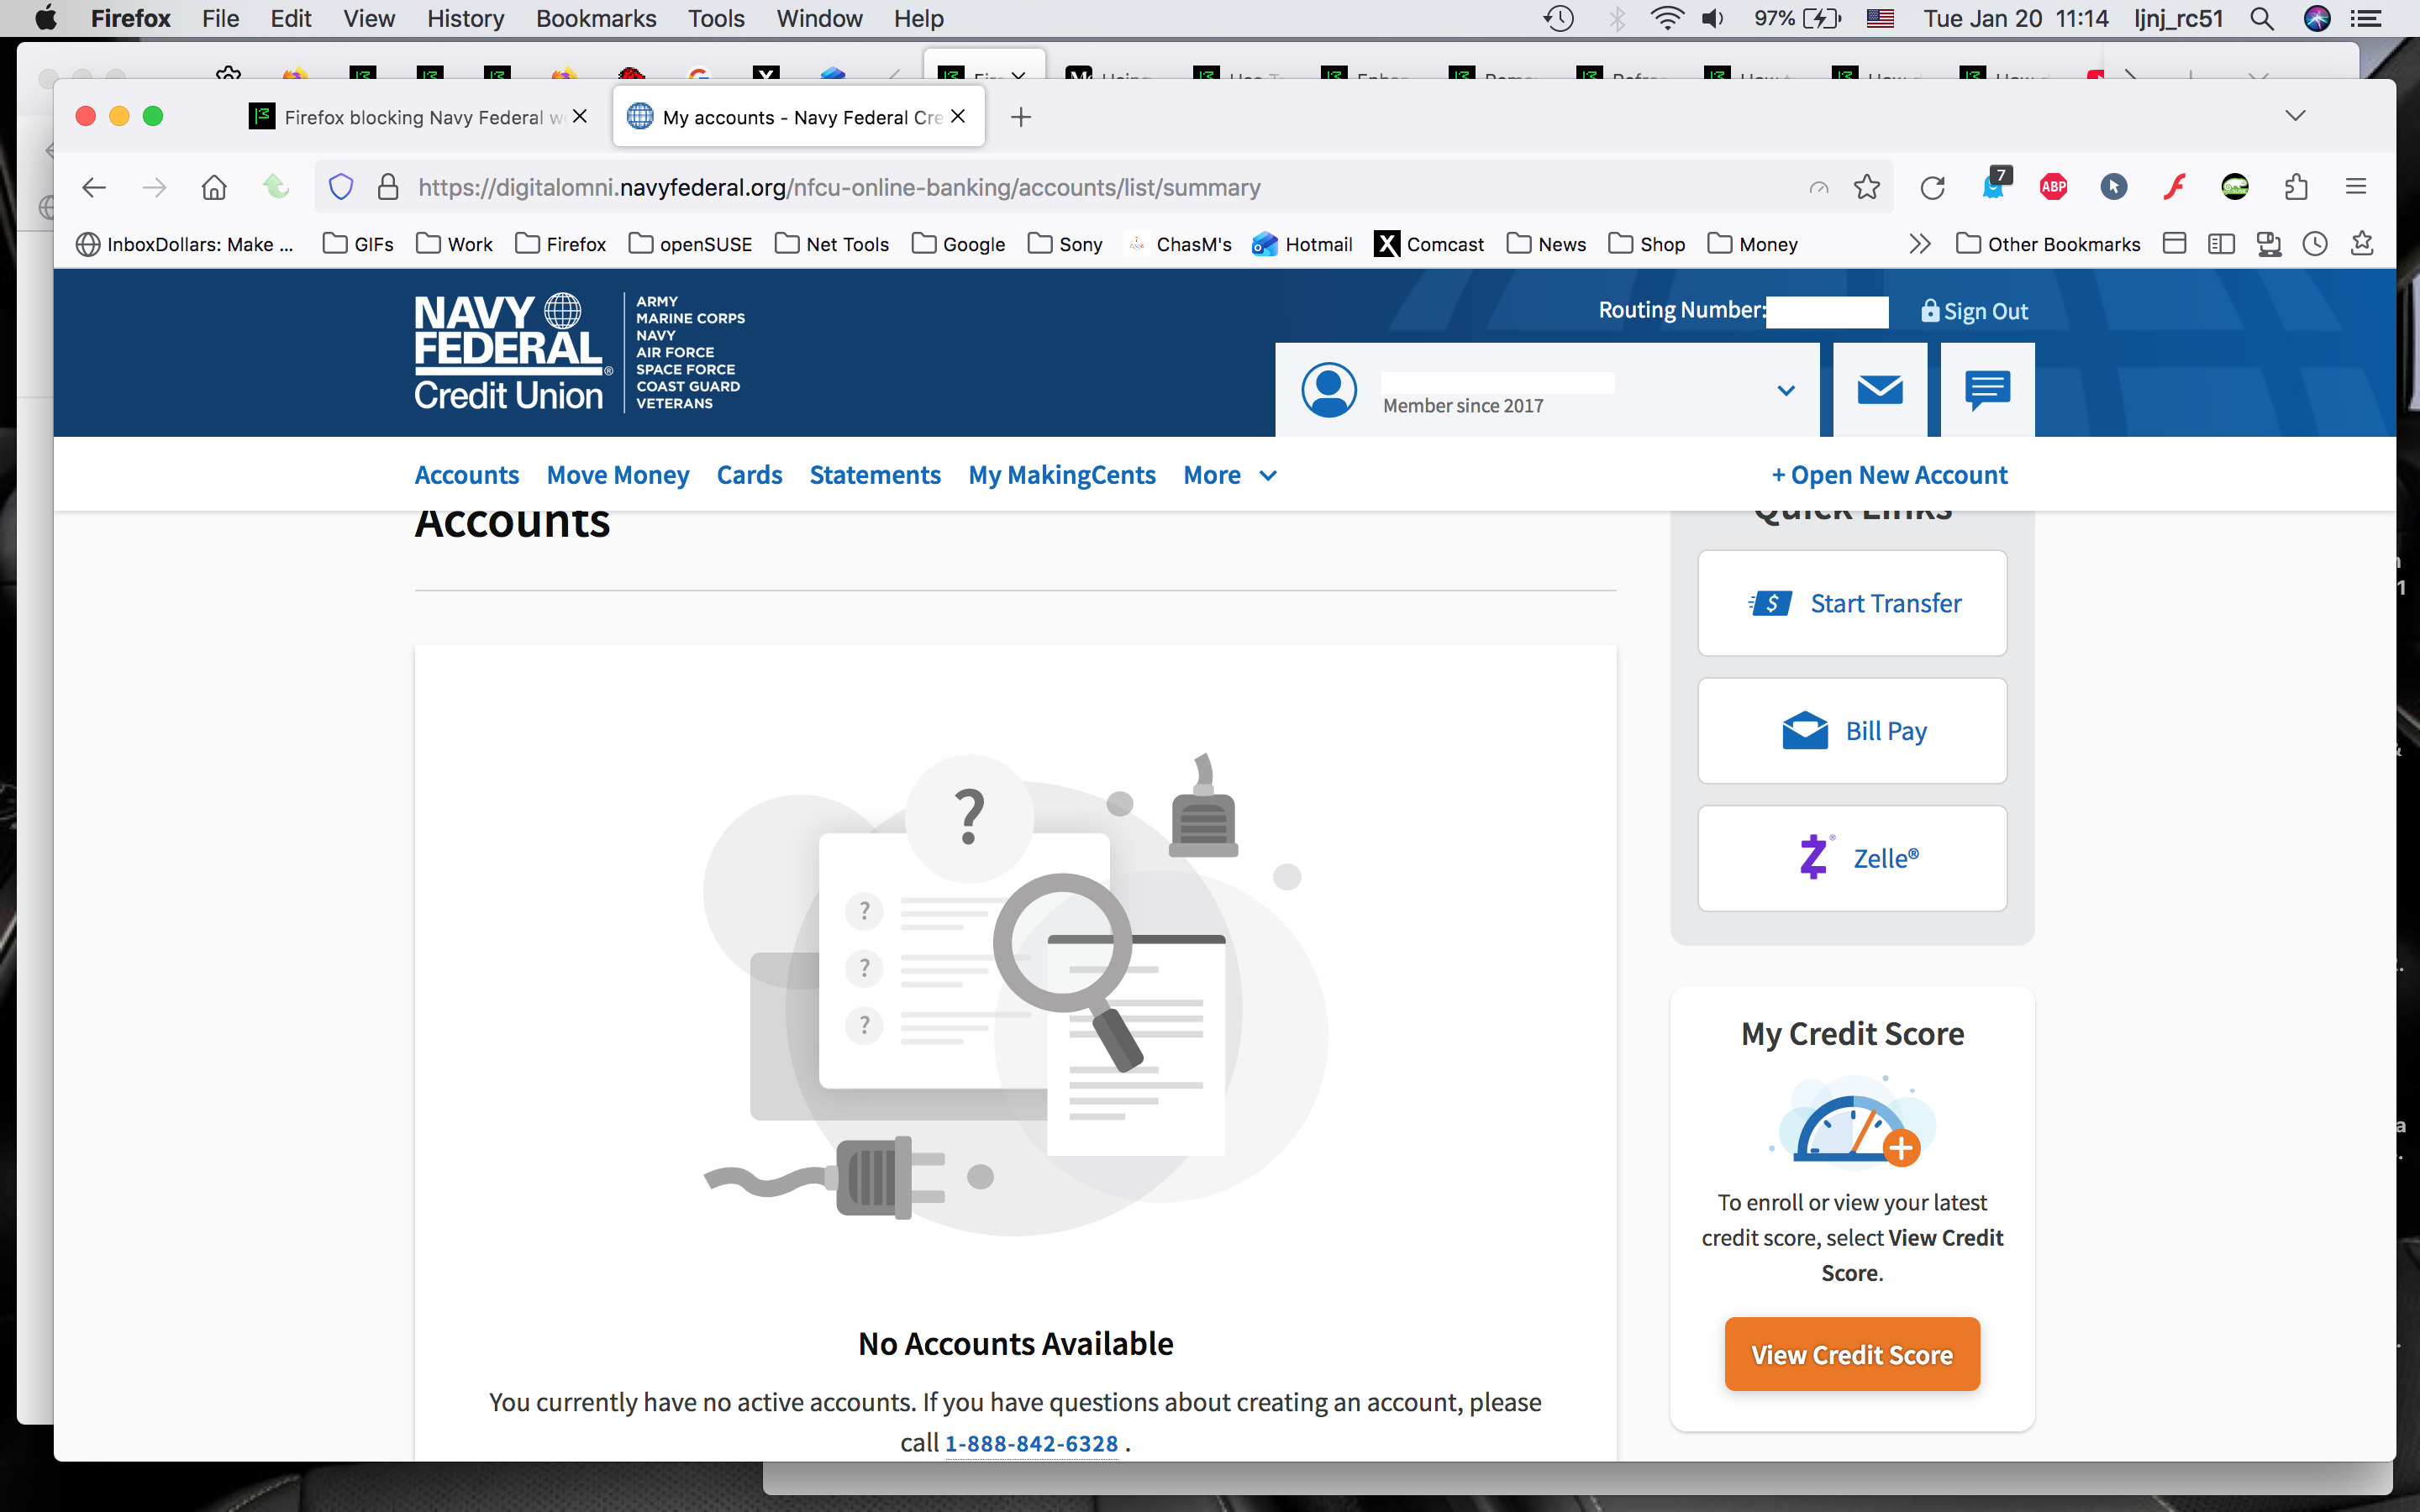The image size is (2420, 1512).
Task: Click the View Credit Score button
Action: (1852, 1354)
